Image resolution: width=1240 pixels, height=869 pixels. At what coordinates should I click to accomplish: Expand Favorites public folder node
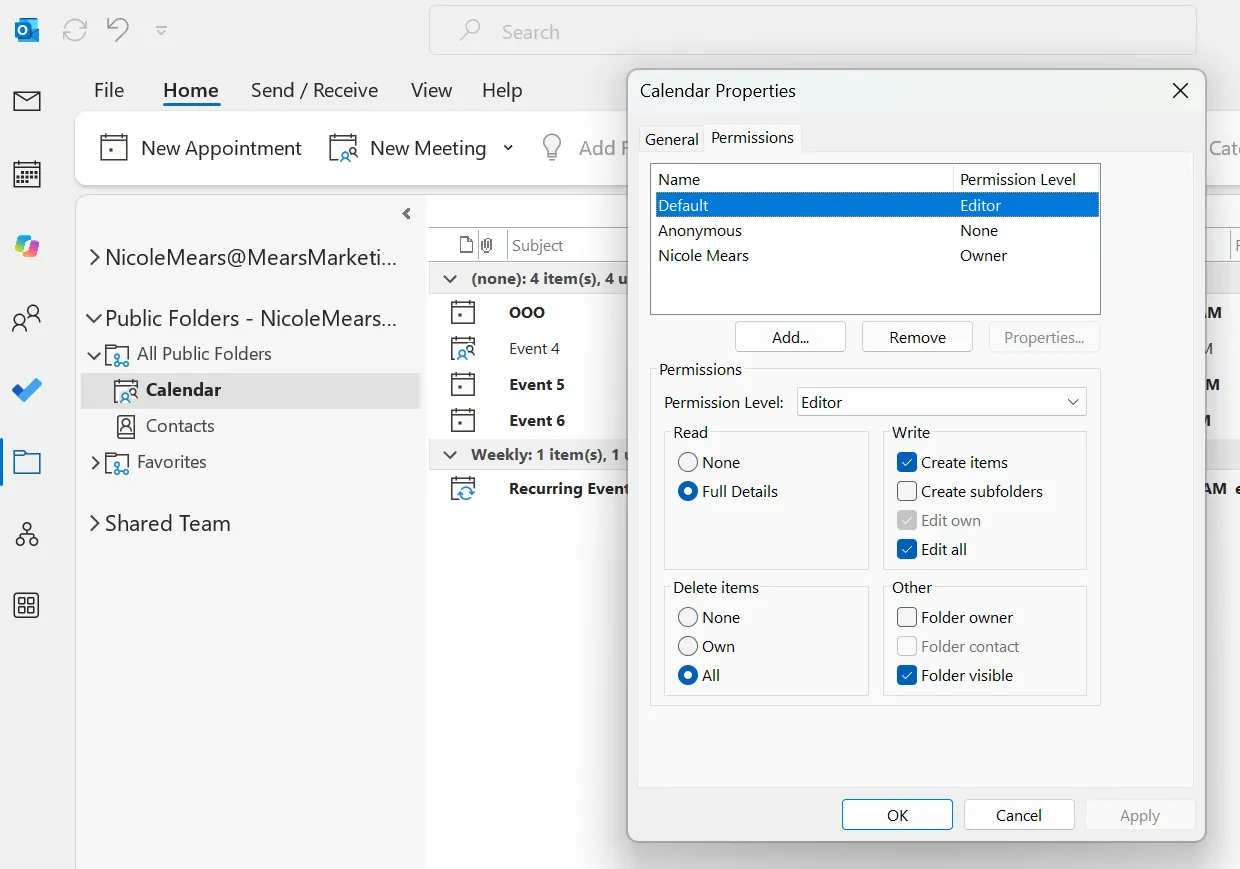[x=95, y=462]
